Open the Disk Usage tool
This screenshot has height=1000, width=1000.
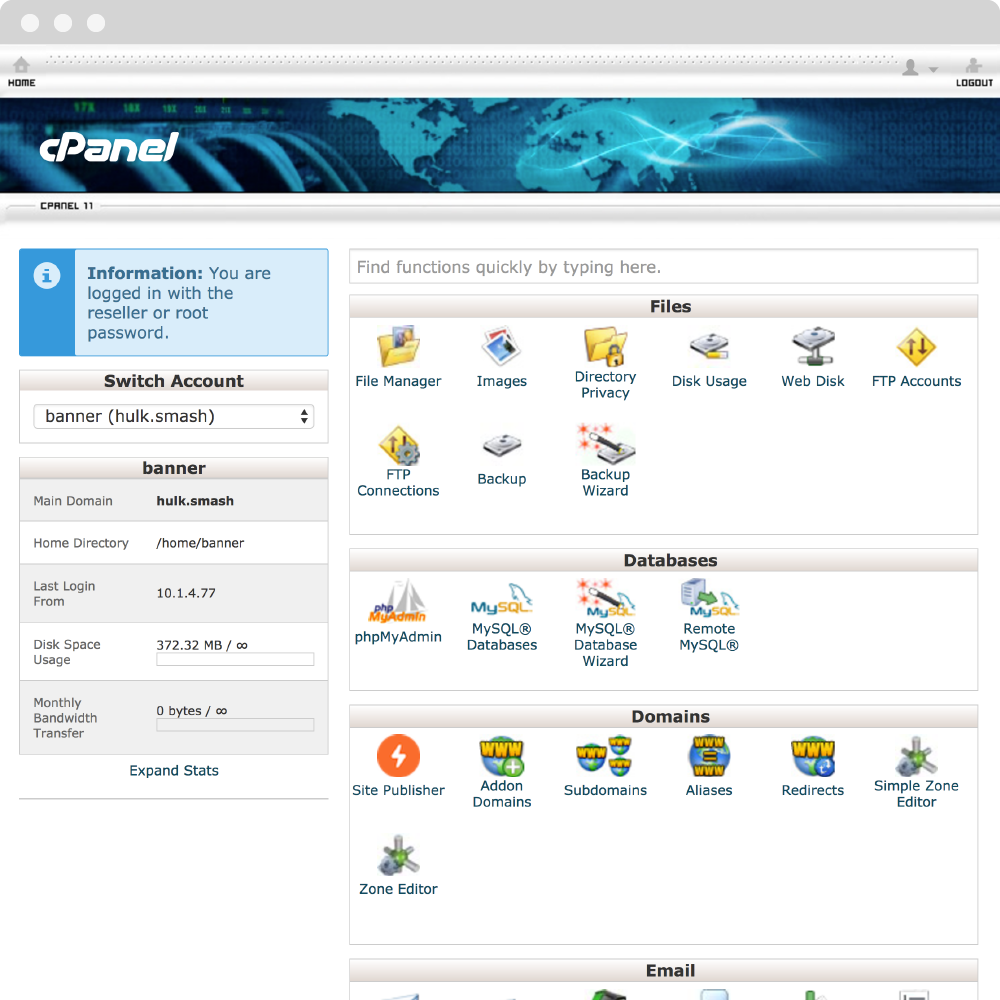point(709,348)
